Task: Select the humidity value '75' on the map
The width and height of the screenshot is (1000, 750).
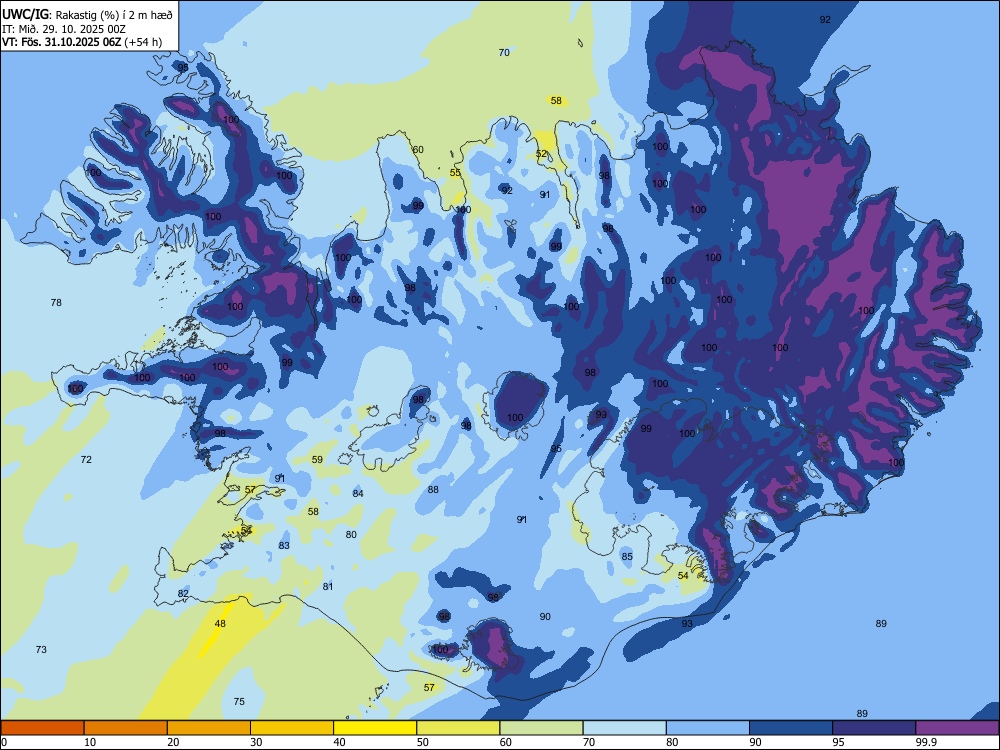Action: point(239,702)
